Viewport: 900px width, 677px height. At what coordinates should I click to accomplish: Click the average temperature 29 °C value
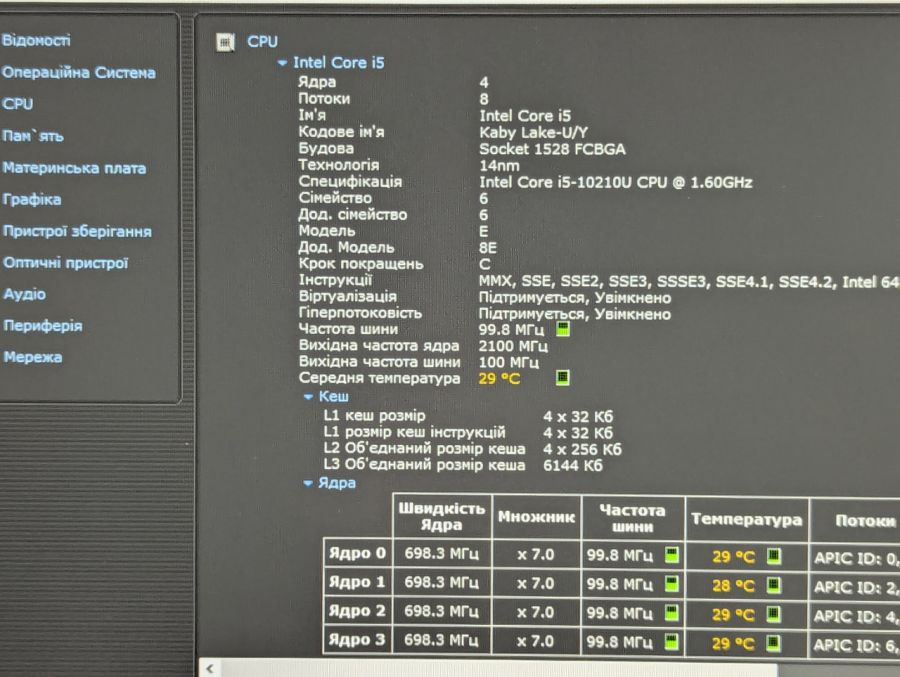[x=499, y=379]
